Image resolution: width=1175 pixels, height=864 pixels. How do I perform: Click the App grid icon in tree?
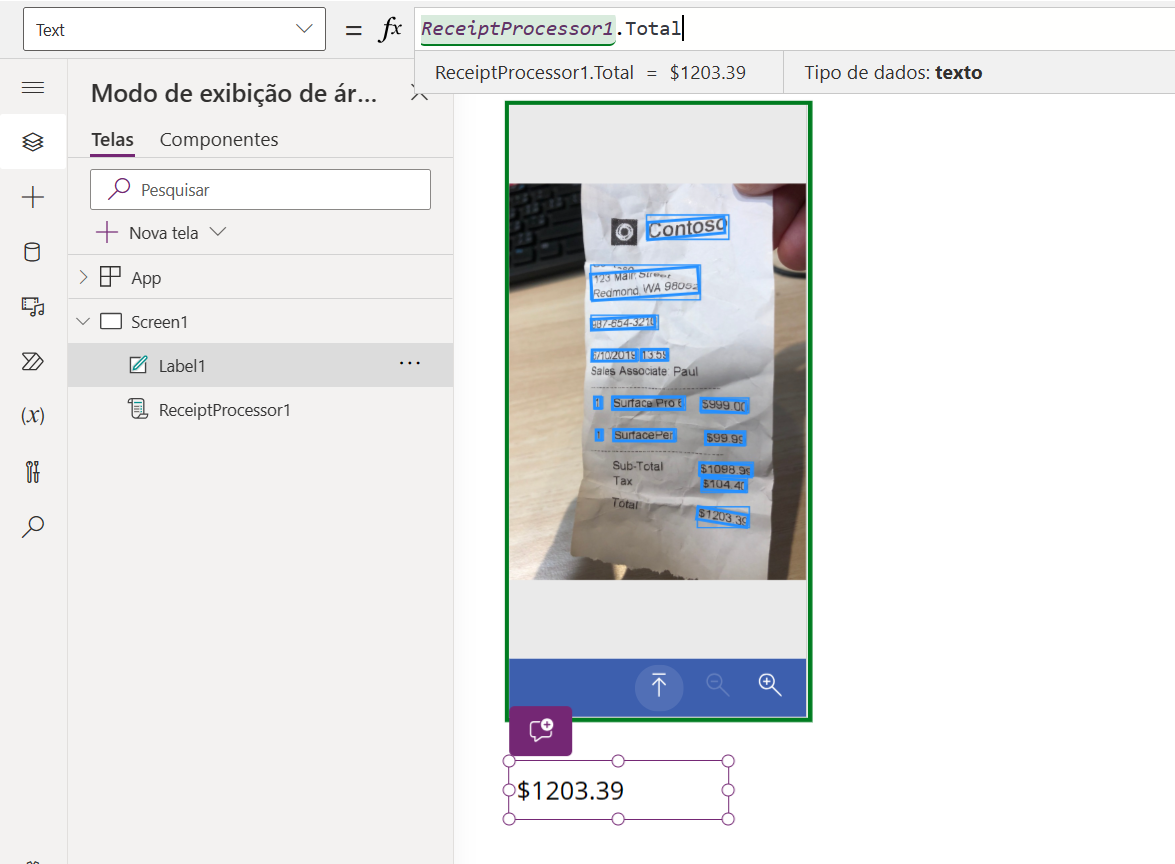[x=110, y=277]
